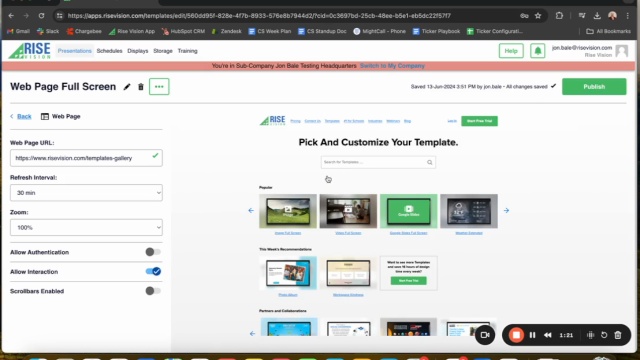Open the notifications bell icon

538,51
